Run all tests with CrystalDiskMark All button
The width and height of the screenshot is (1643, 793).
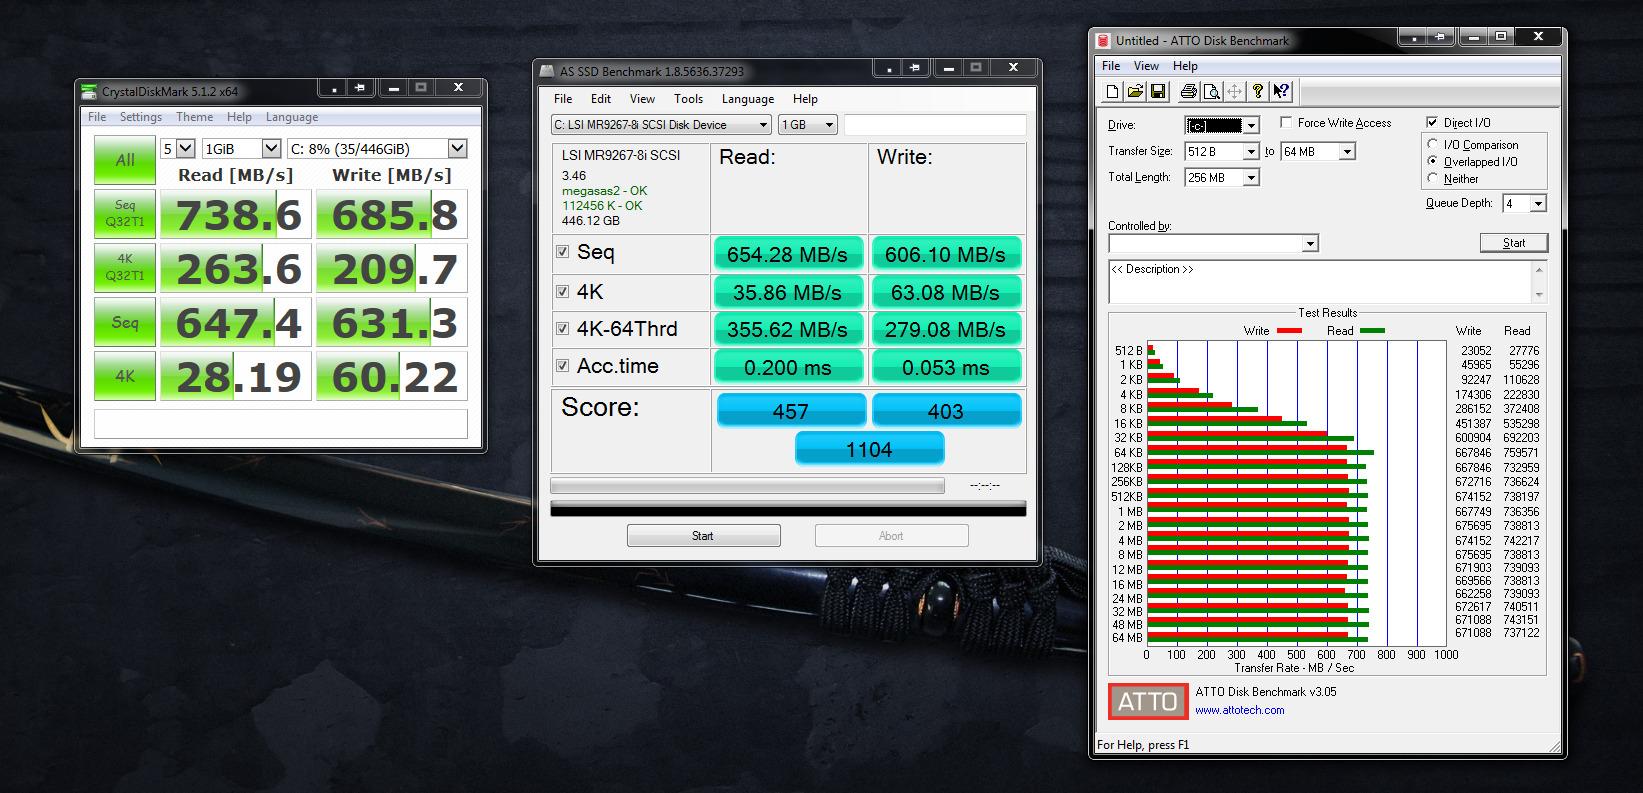pos(125,160)
